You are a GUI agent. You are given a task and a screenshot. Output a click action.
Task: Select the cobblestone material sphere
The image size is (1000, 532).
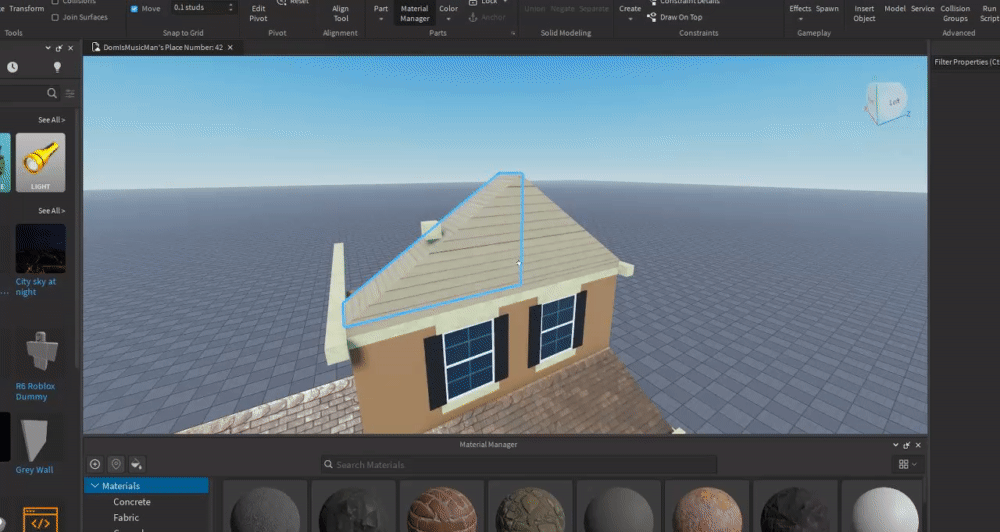pyautogui.click(x=529, y=508)
